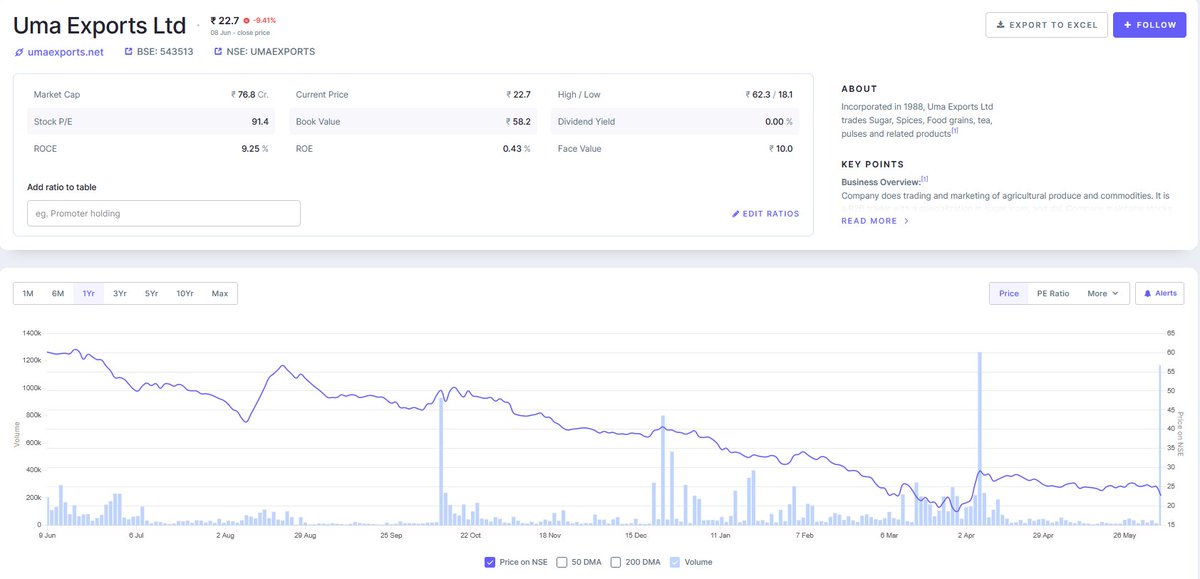Click the link icon beside umaexports.net
The image size is (1200, 579).
tap(19, 52)
